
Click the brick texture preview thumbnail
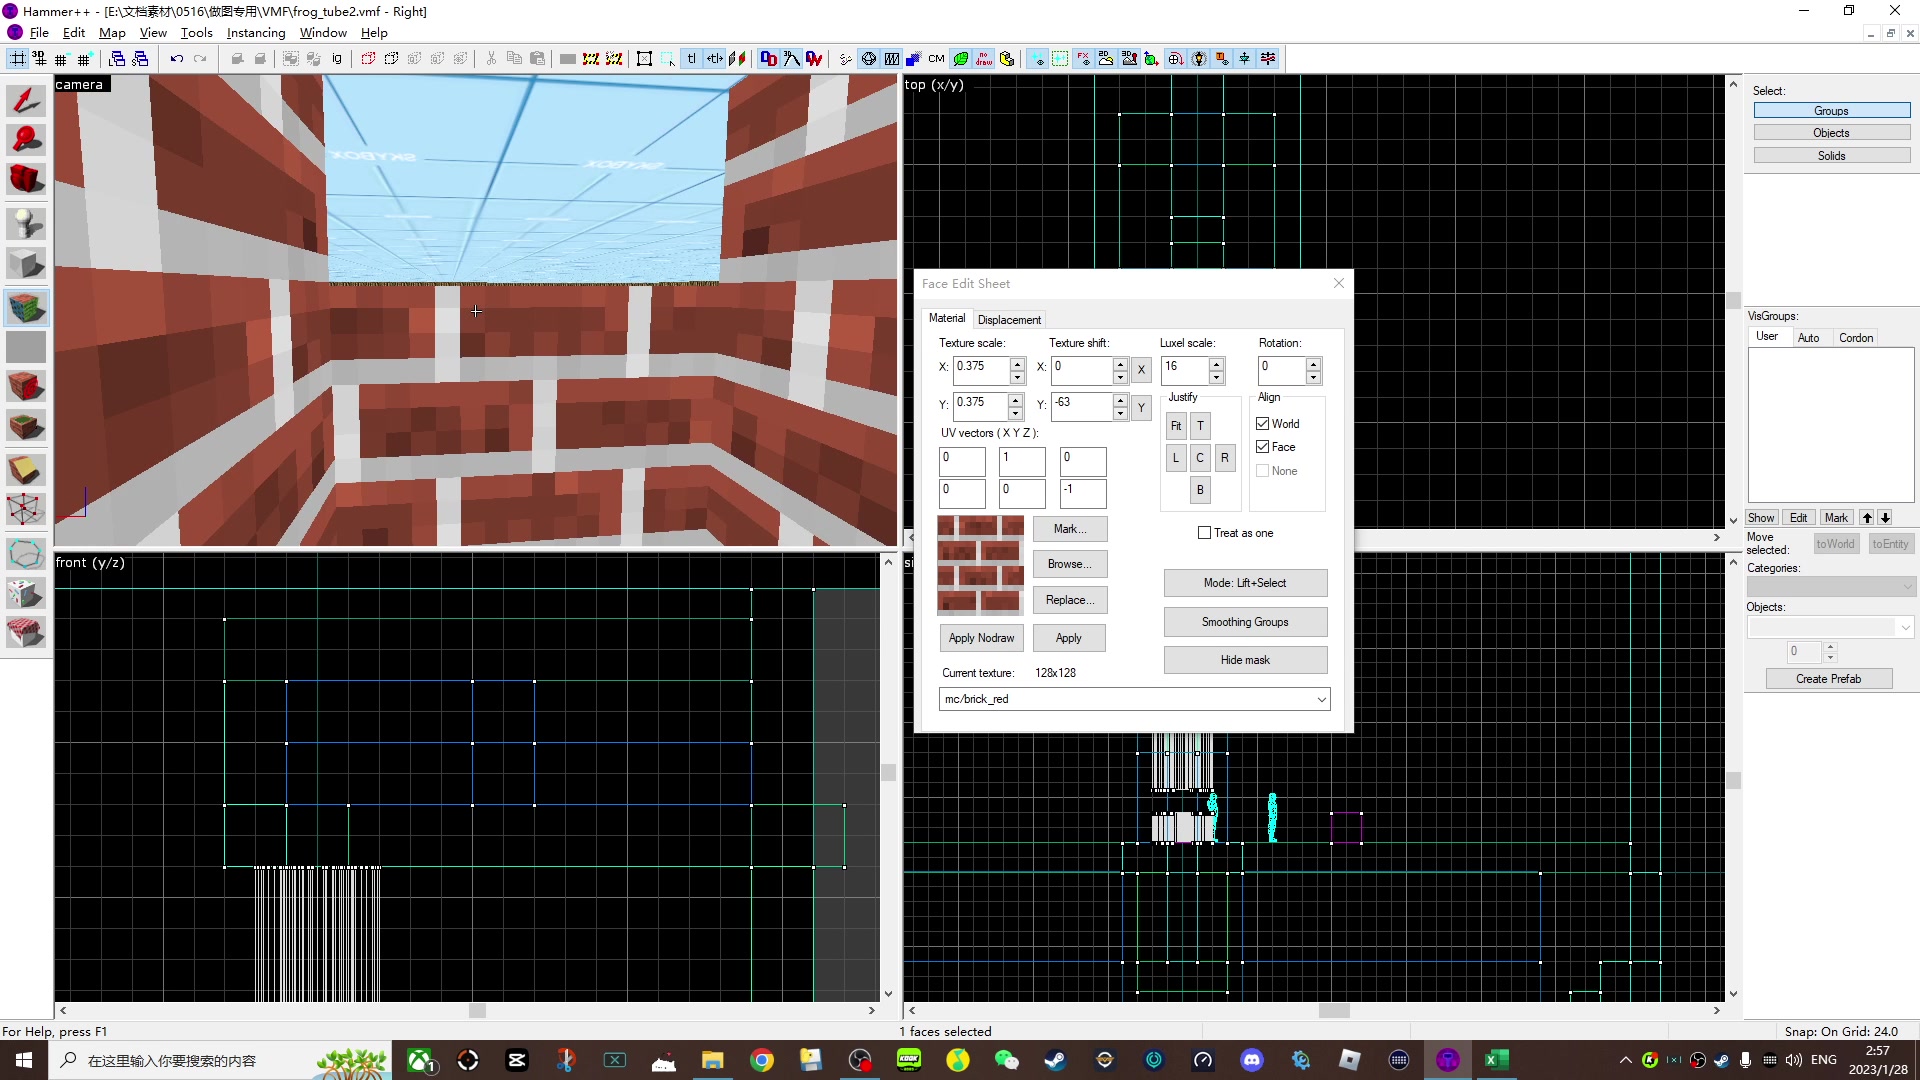tap(980, 564)
